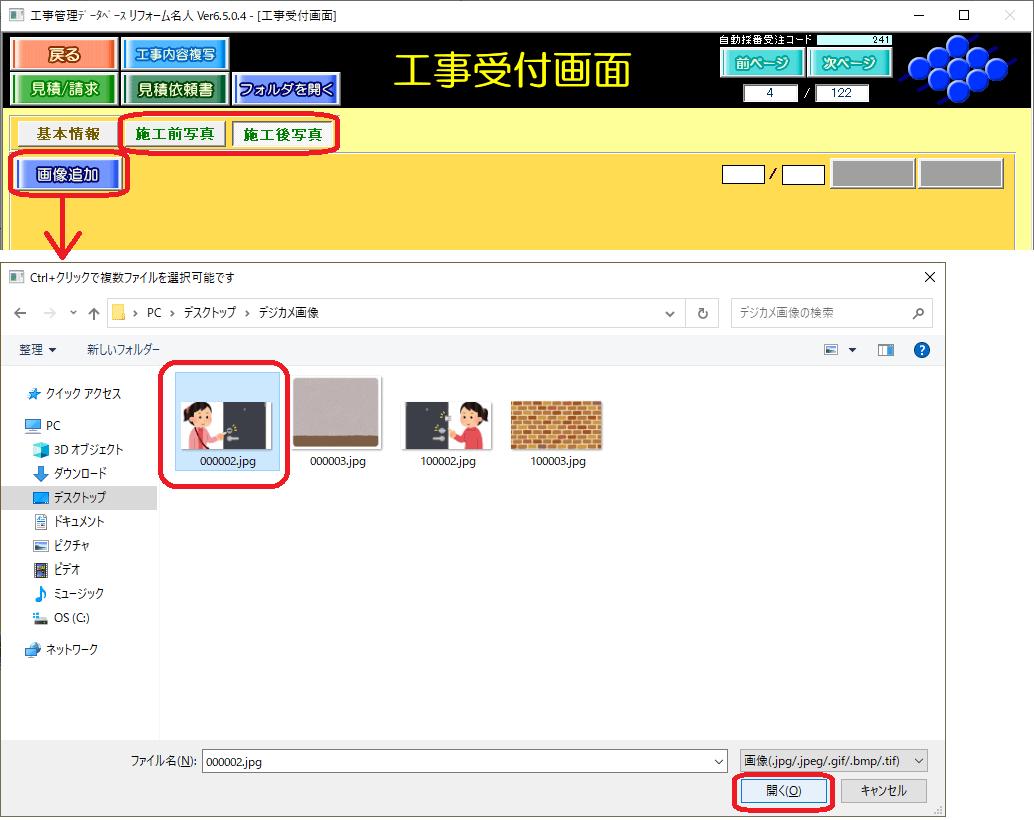Expand the address bar history dropdown
The image size is (1034, 820).
coord(671,313)
